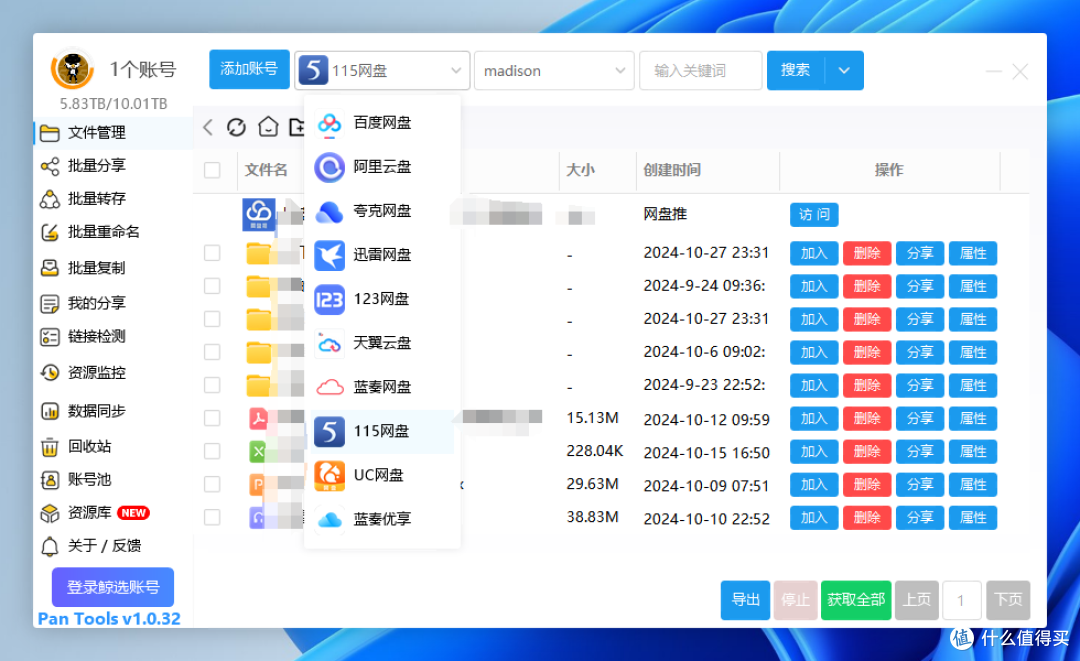Click the back arrow icon

[208, 127]
